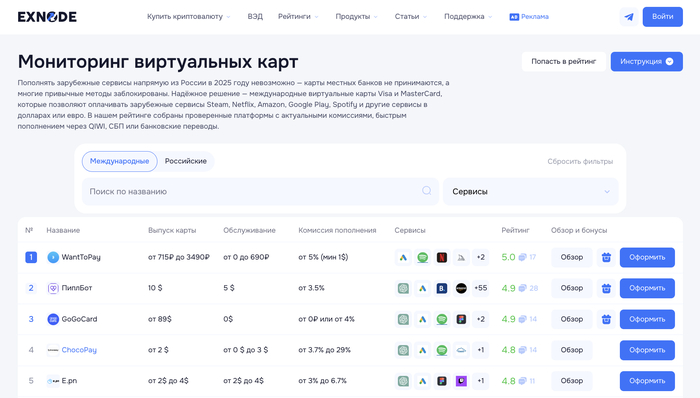Click the Spotify icon in ChocoPay row
Viewport: 700px width, 398px height.
pos(442,350)
